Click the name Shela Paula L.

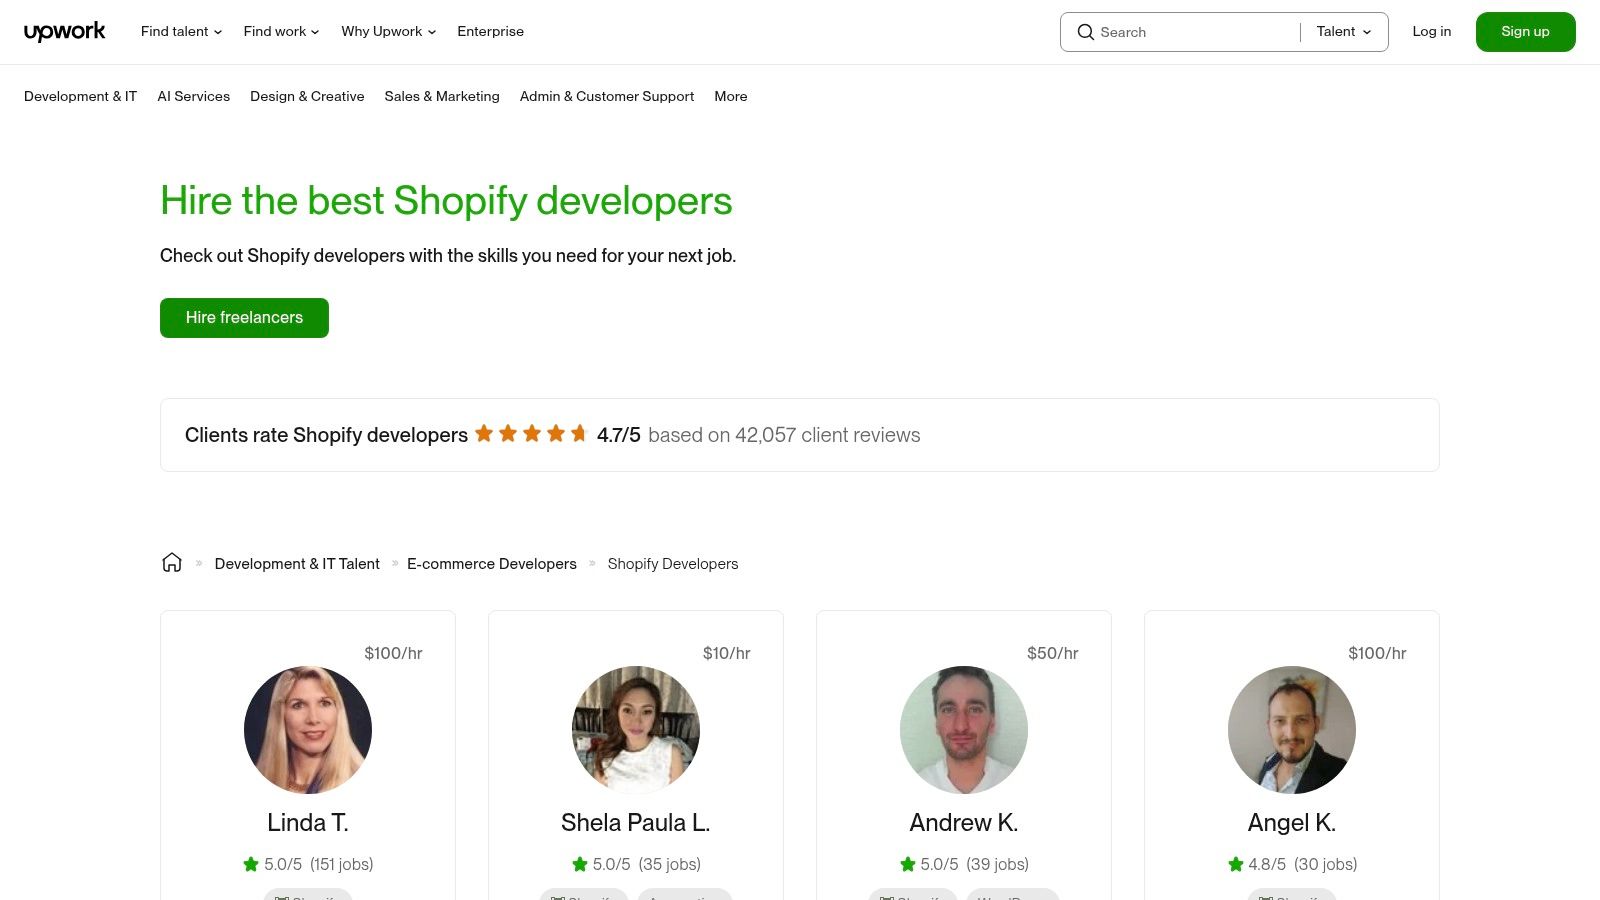point(636,823)
